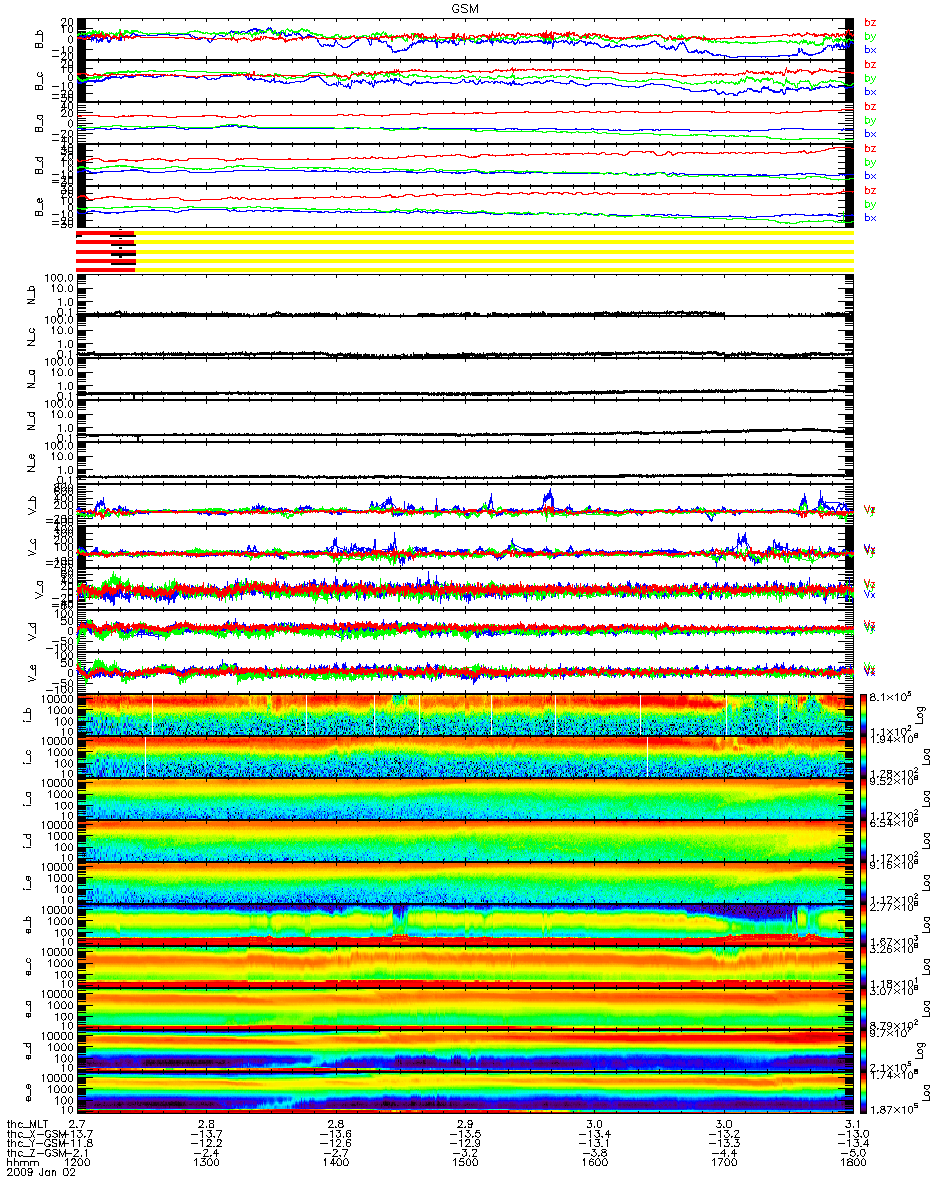Click the 1700 time tick label
Image resolution: width=930 pixels, height=1200 pixels.
pos(723,1161)
